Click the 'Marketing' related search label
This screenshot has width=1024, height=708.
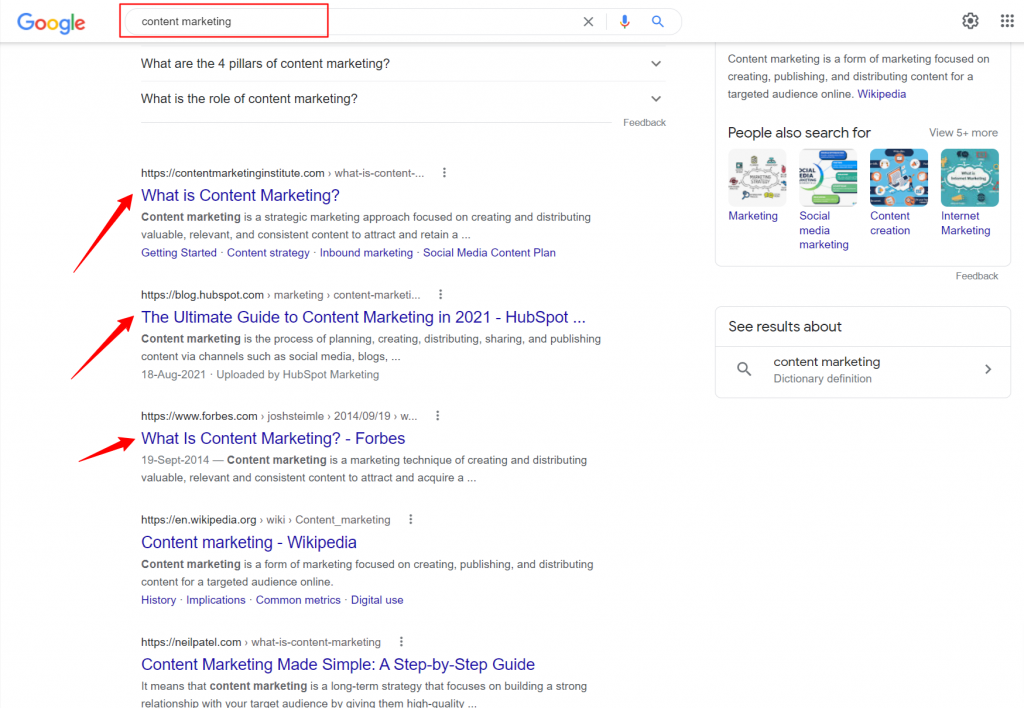753,216
